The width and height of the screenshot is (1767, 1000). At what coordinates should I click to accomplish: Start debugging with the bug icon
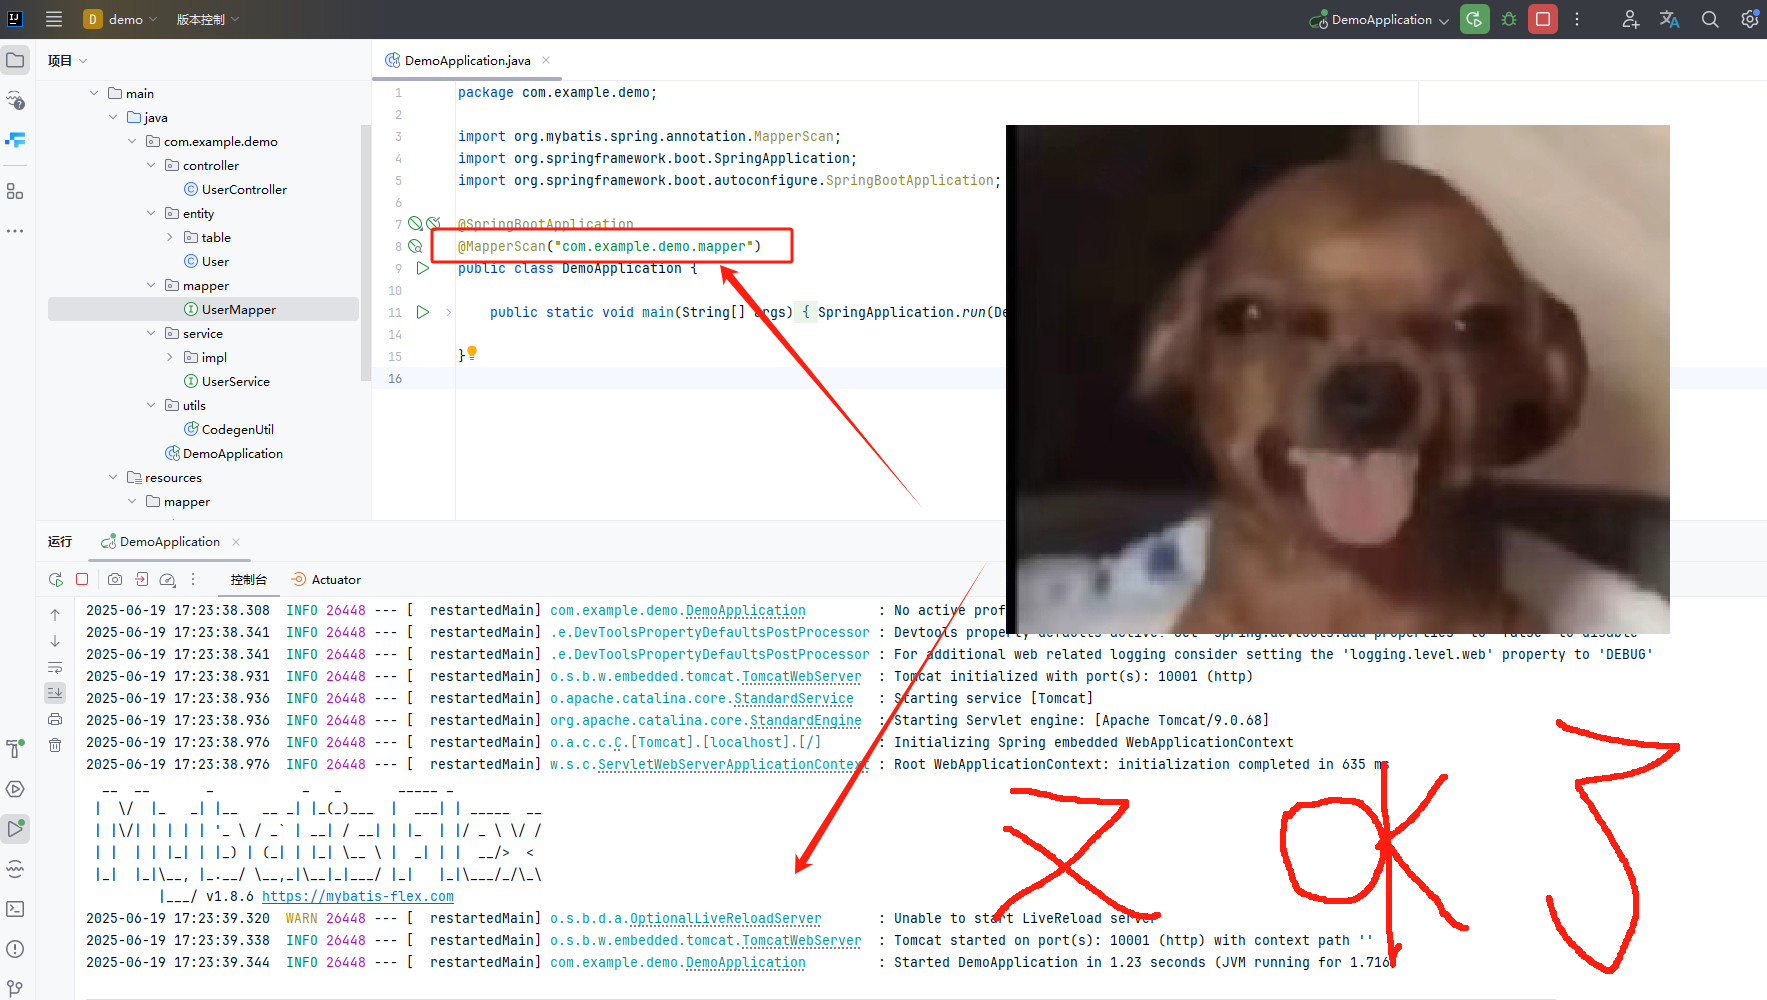(1509, 19)
